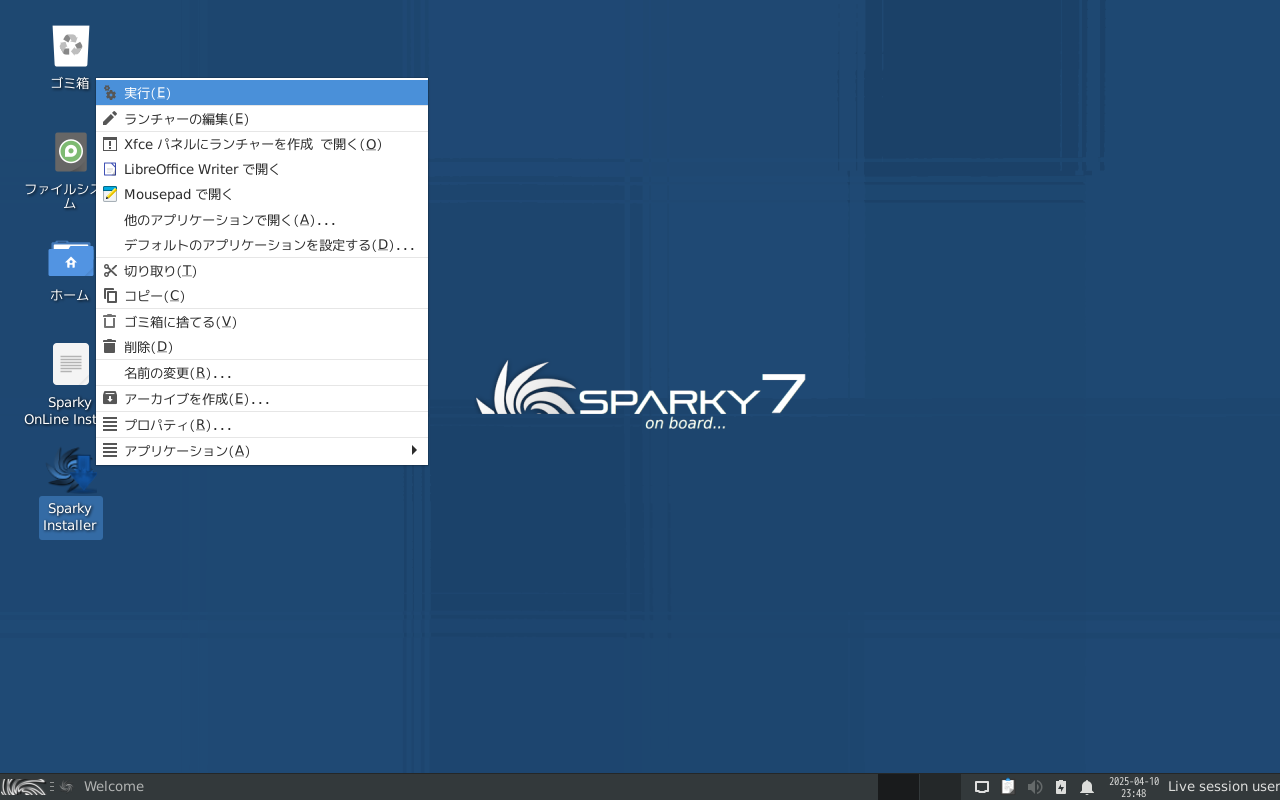This screenshot has height=800, width=1280.
Task: Open the Sparky applications menu in the panel
Action: 23,787
